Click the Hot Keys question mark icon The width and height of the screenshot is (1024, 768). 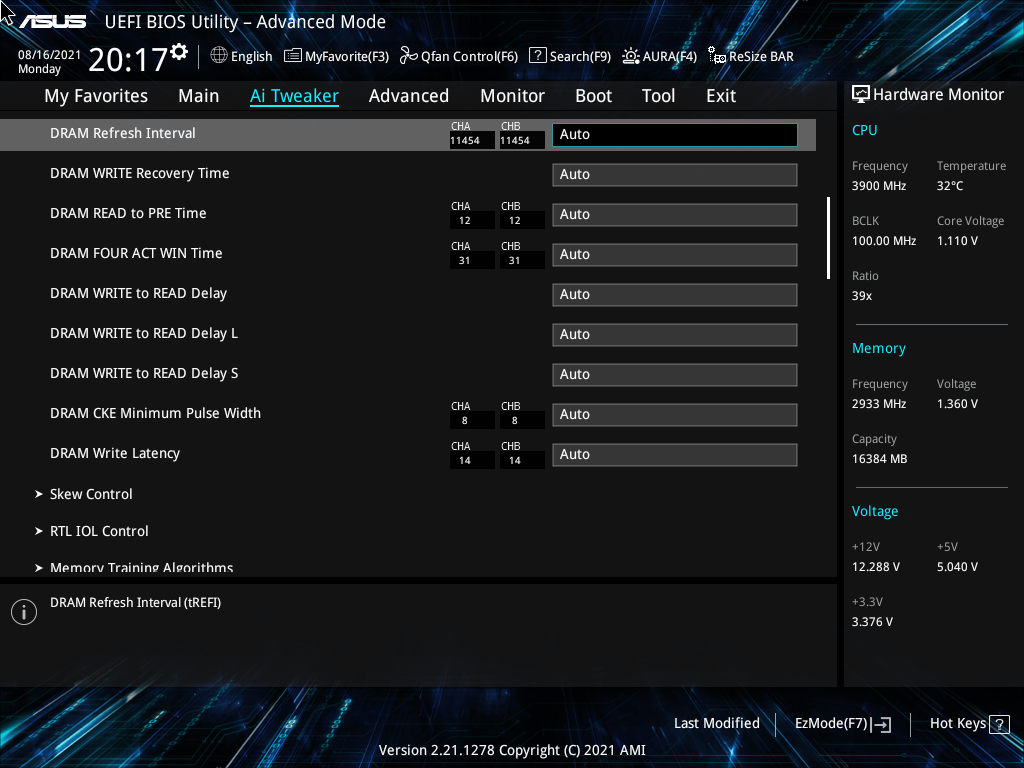pyautogui.click(x=999, y=724)
